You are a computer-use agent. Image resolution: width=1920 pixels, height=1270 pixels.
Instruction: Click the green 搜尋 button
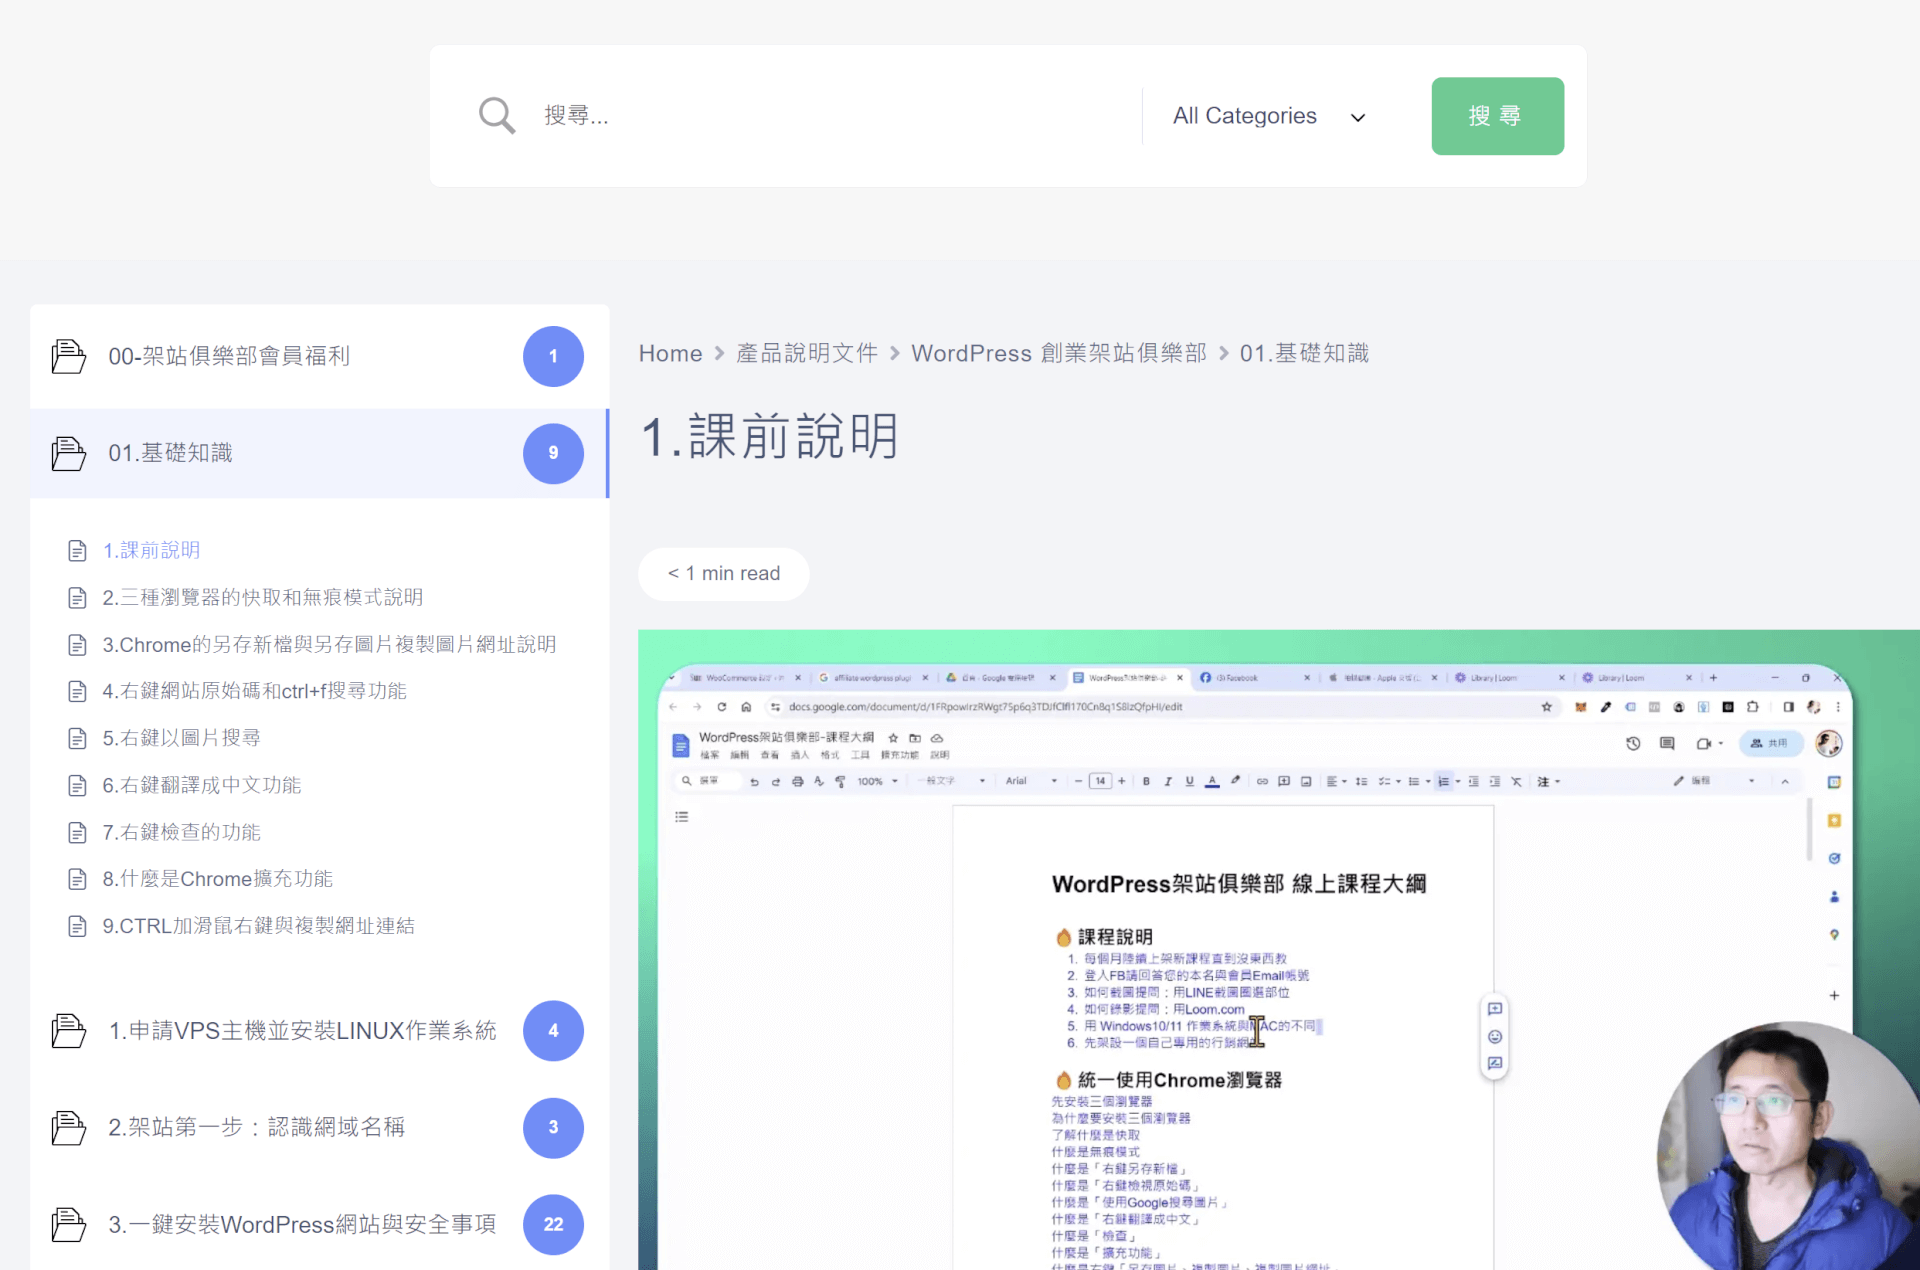(1497, 116)
